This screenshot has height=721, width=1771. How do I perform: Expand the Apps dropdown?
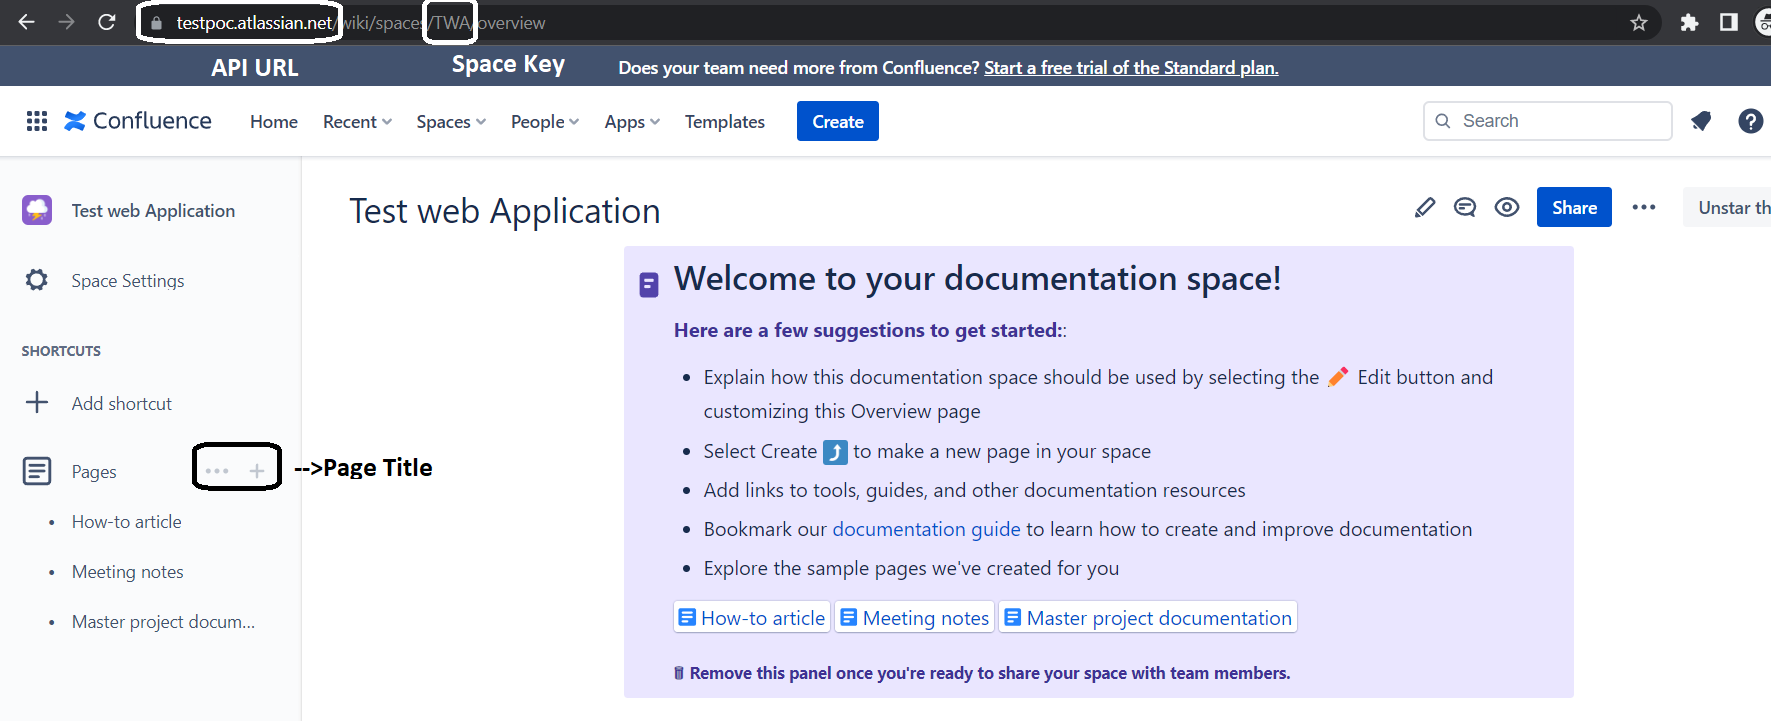tap(632, 121)
